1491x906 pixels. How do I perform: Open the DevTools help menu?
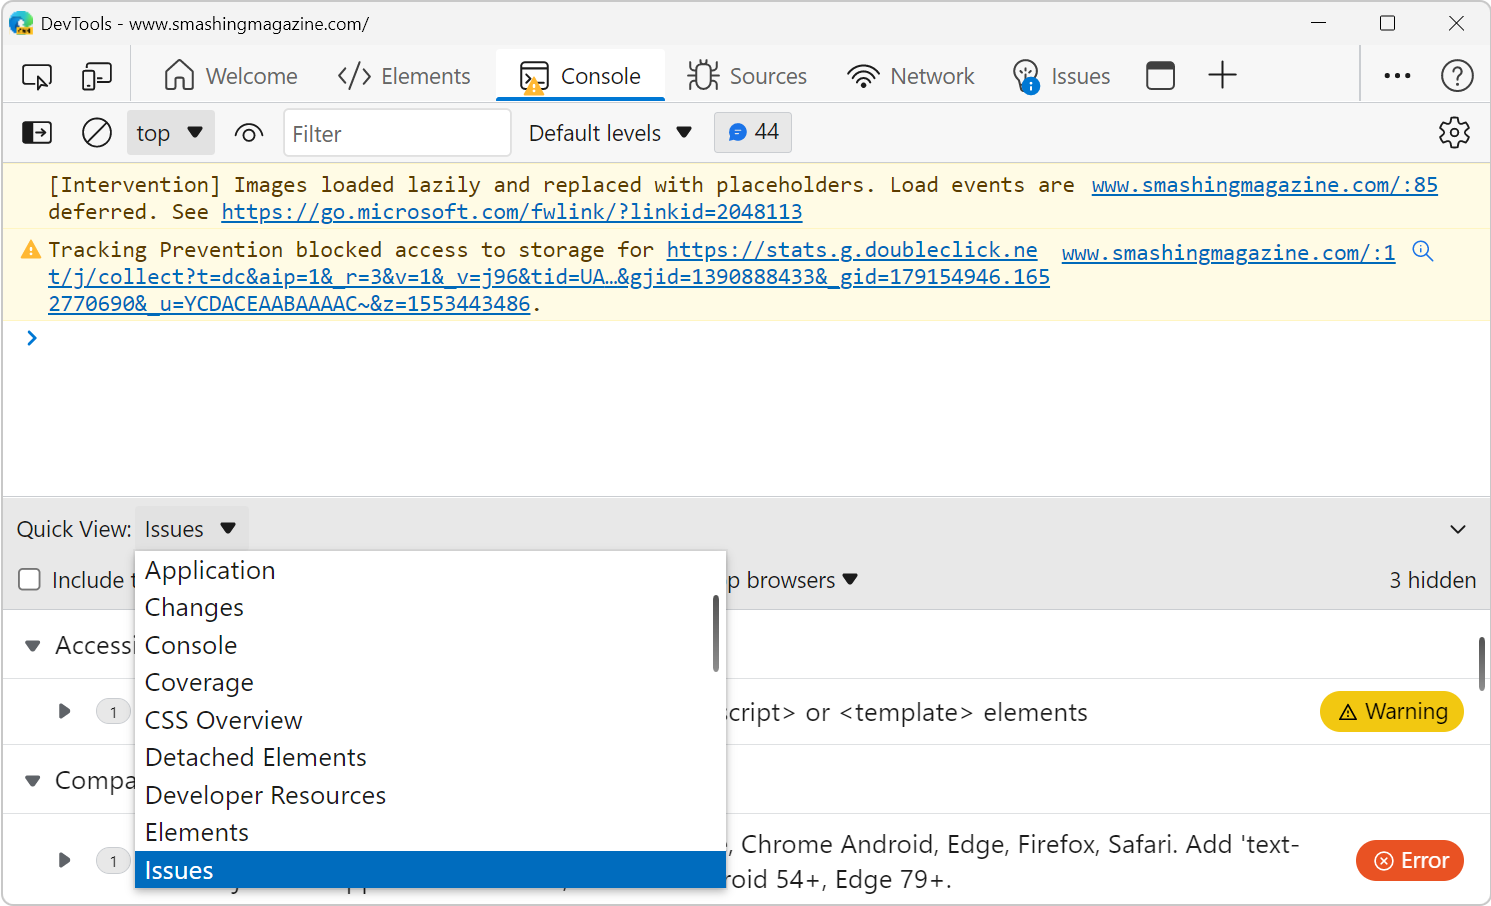coord(1457,75)
